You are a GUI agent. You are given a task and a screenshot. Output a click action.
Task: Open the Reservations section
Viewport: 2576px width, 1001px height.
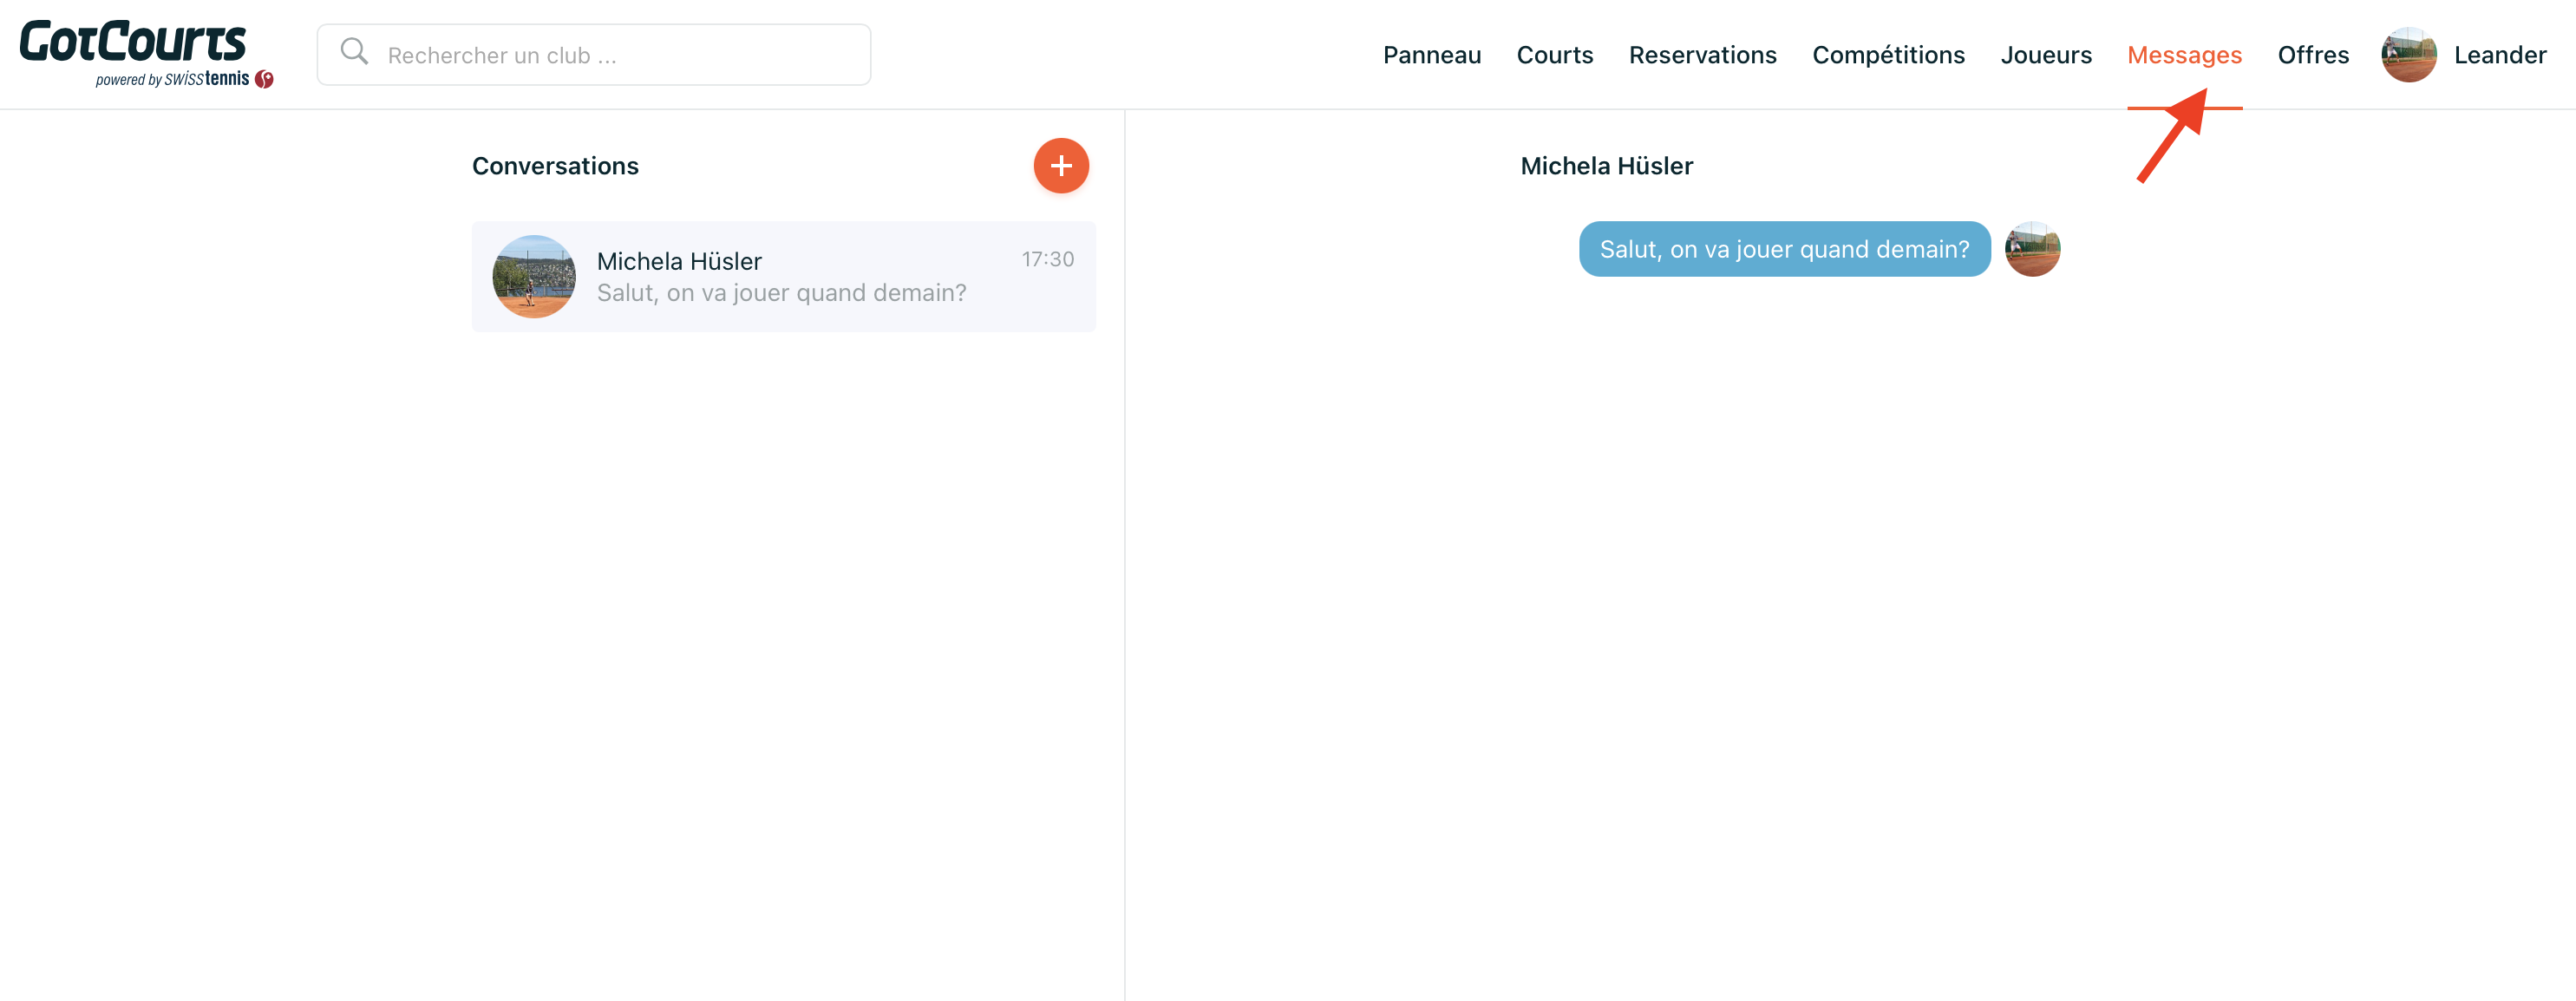1702,55
